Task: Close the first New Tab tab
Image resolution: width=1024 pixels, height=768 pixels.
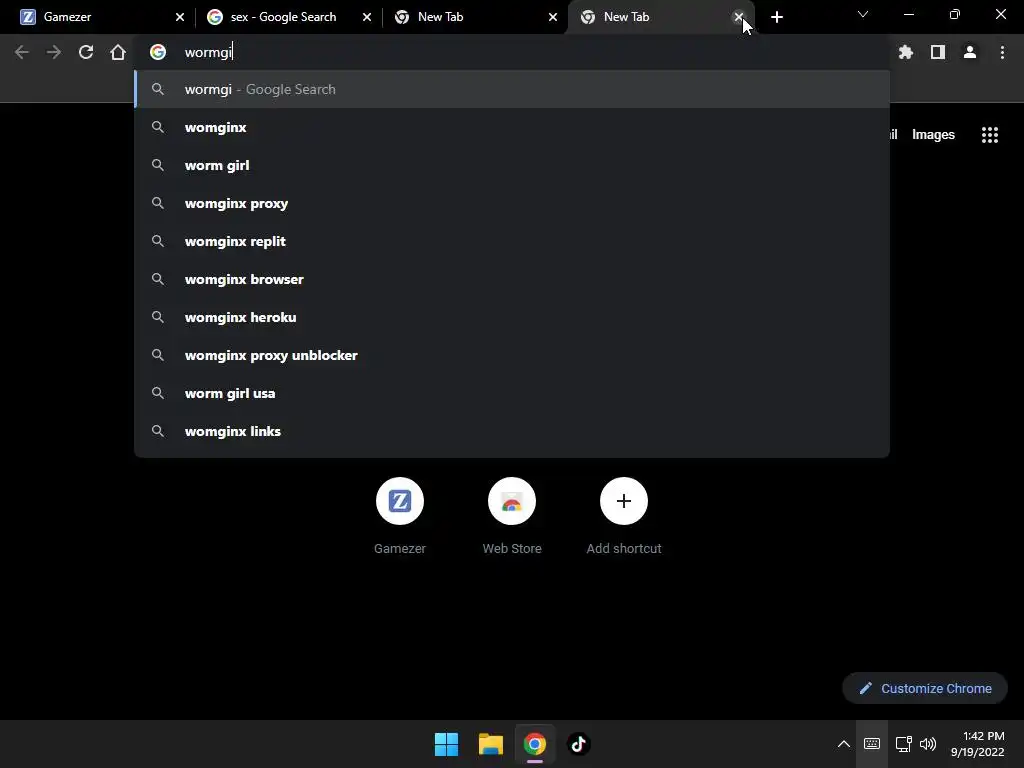Action: click(x=552, y=17)
